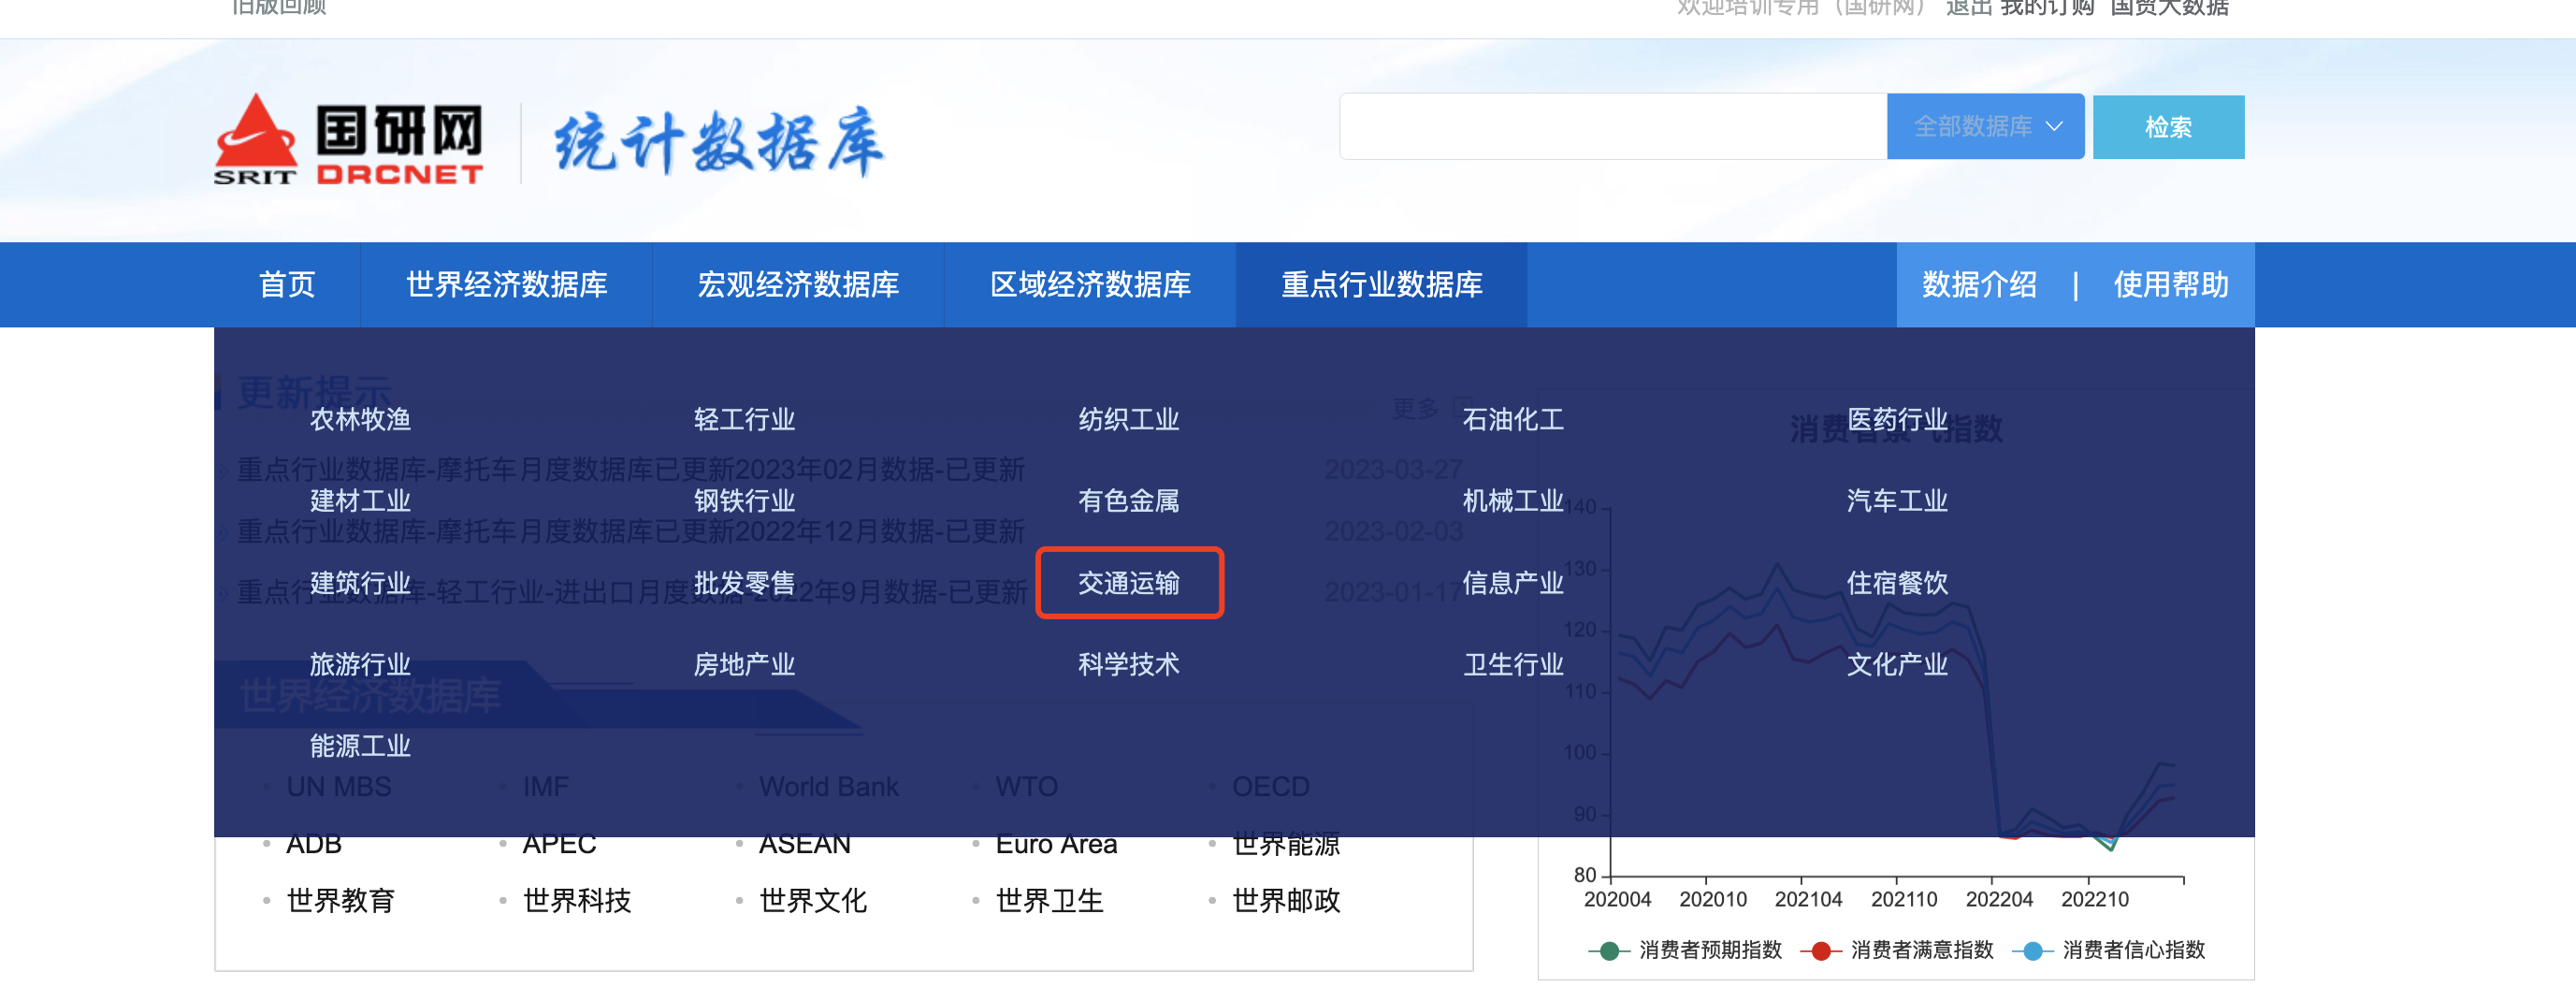
Task: Open 数据介绍 page
Action: 1979,285
